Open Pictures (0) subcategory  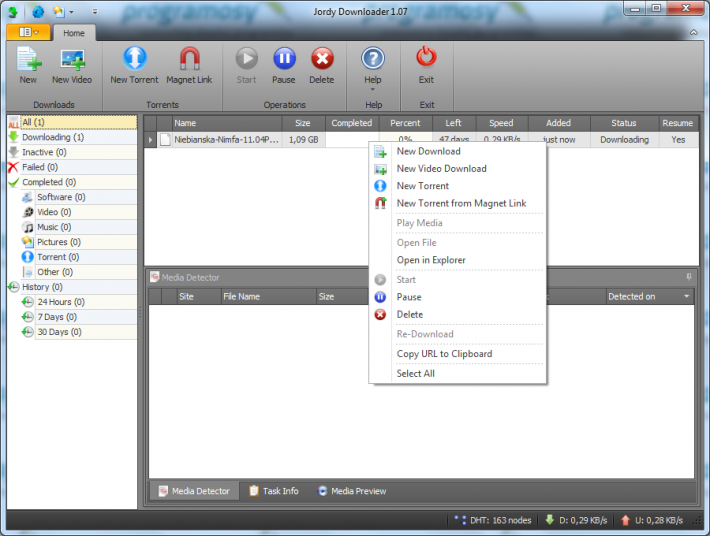click(x=79, y=242)
